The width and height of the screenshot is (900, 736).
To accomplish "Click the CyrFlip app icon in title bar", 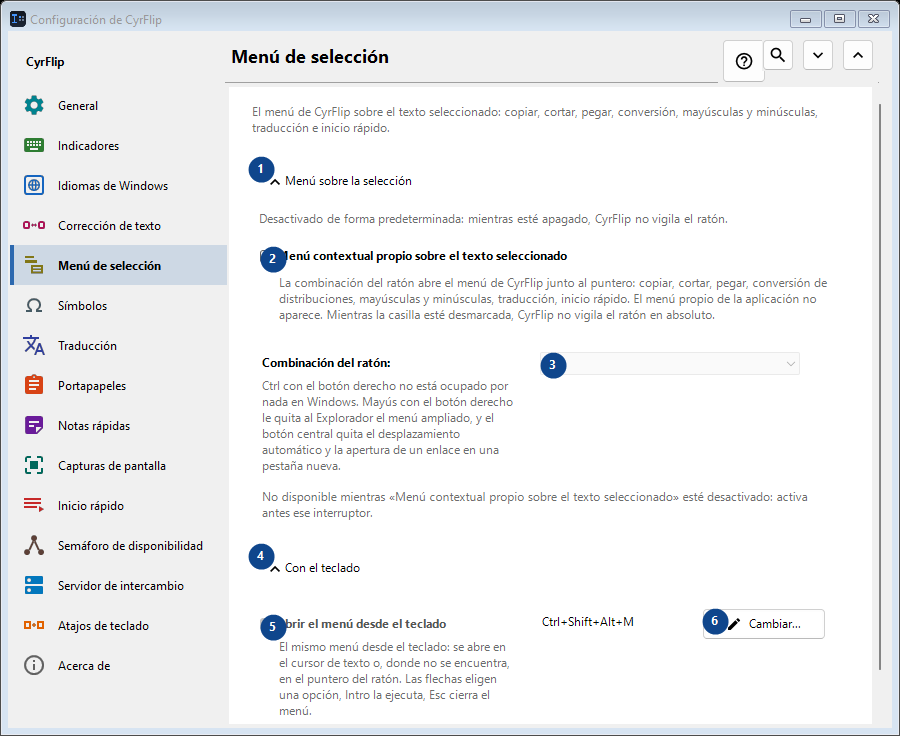I will point(18,19).
